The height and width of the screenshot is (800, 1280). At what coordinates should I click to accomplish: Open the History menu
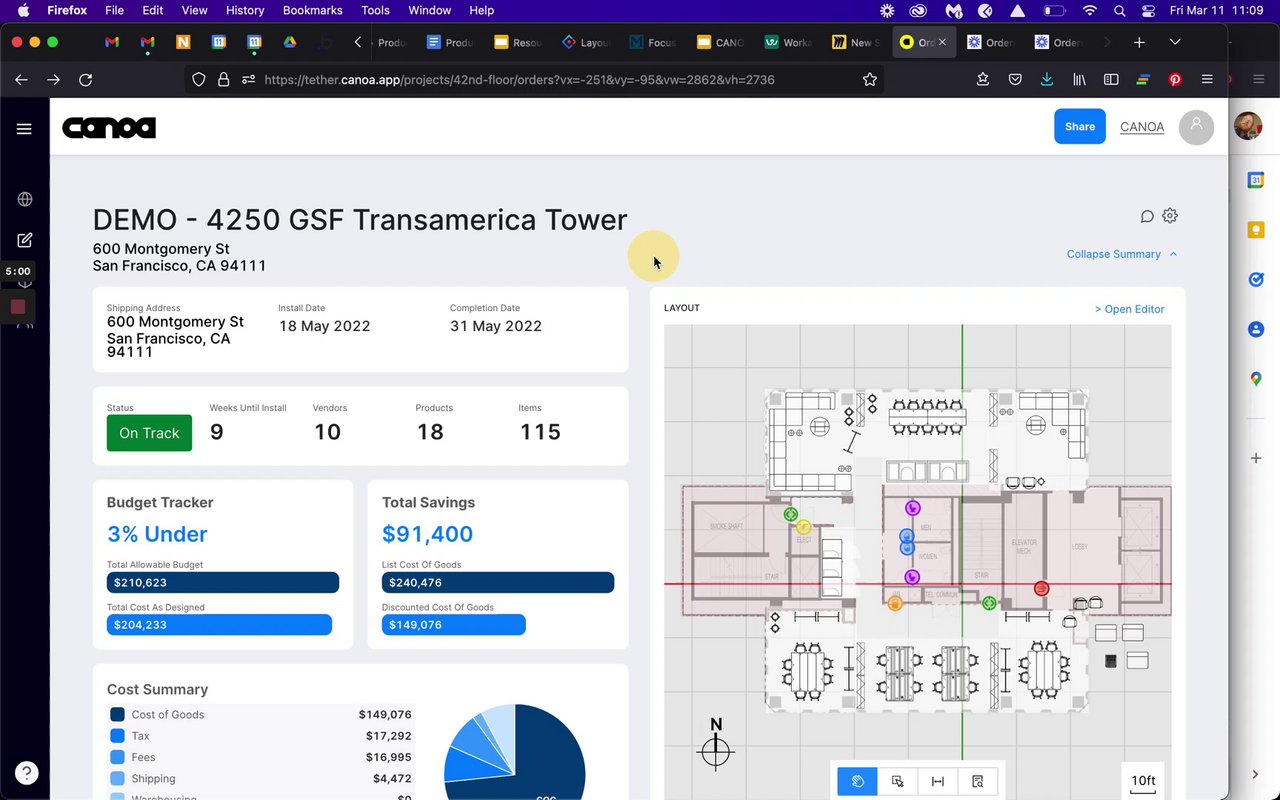click(245, 11)
